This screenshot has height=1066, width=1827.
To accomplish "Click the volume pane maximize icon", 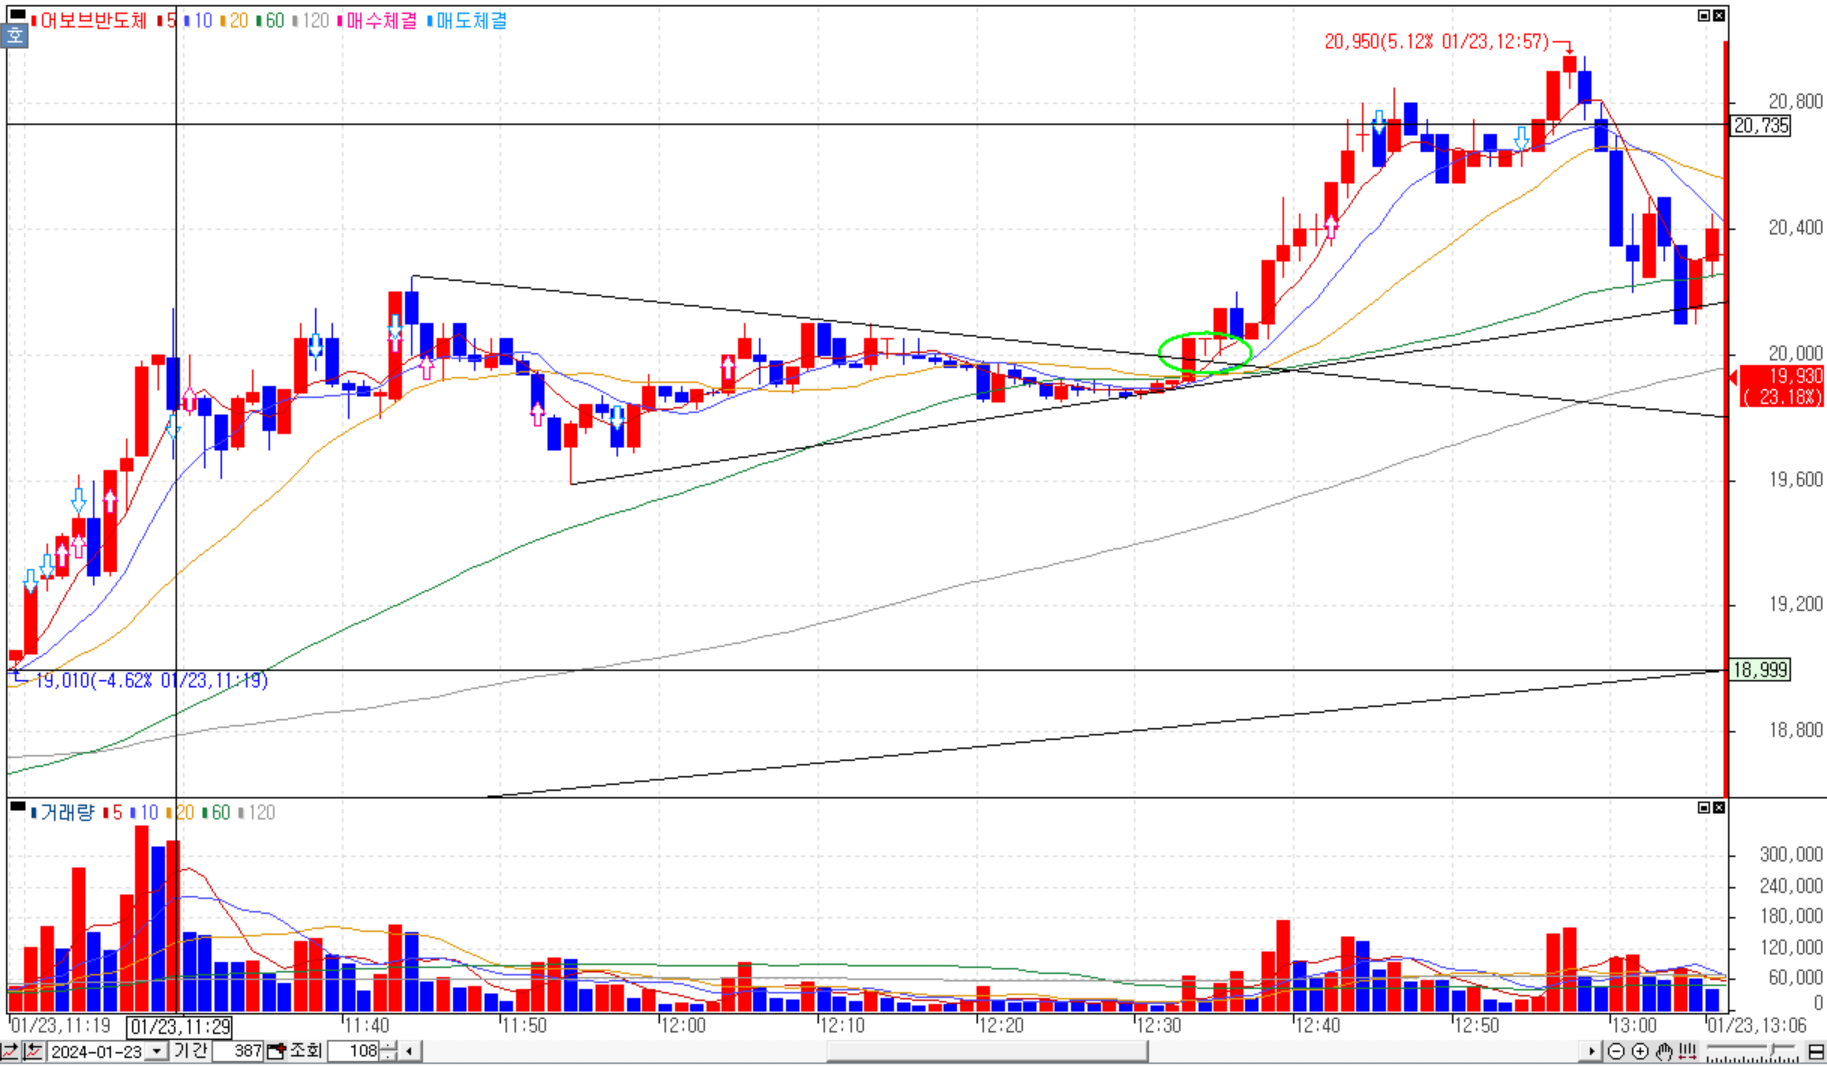I will (1704, 807).
